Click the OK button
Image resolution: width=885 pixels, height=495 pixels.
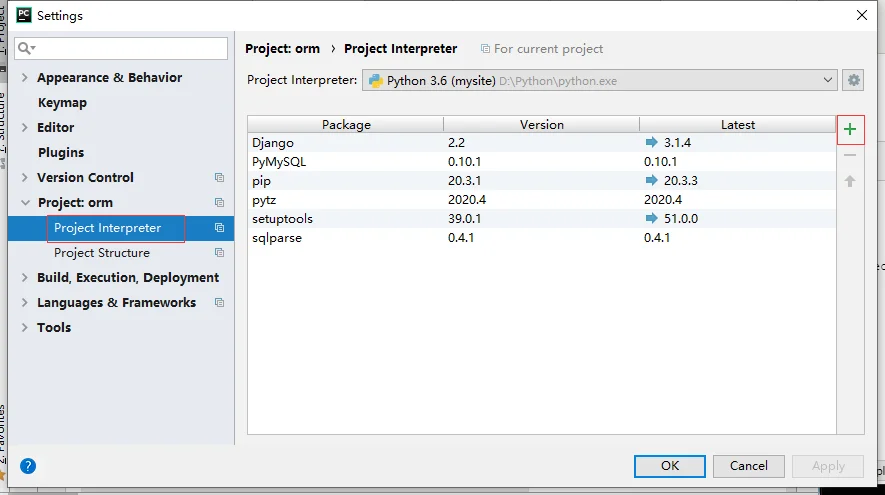(669, 466)
